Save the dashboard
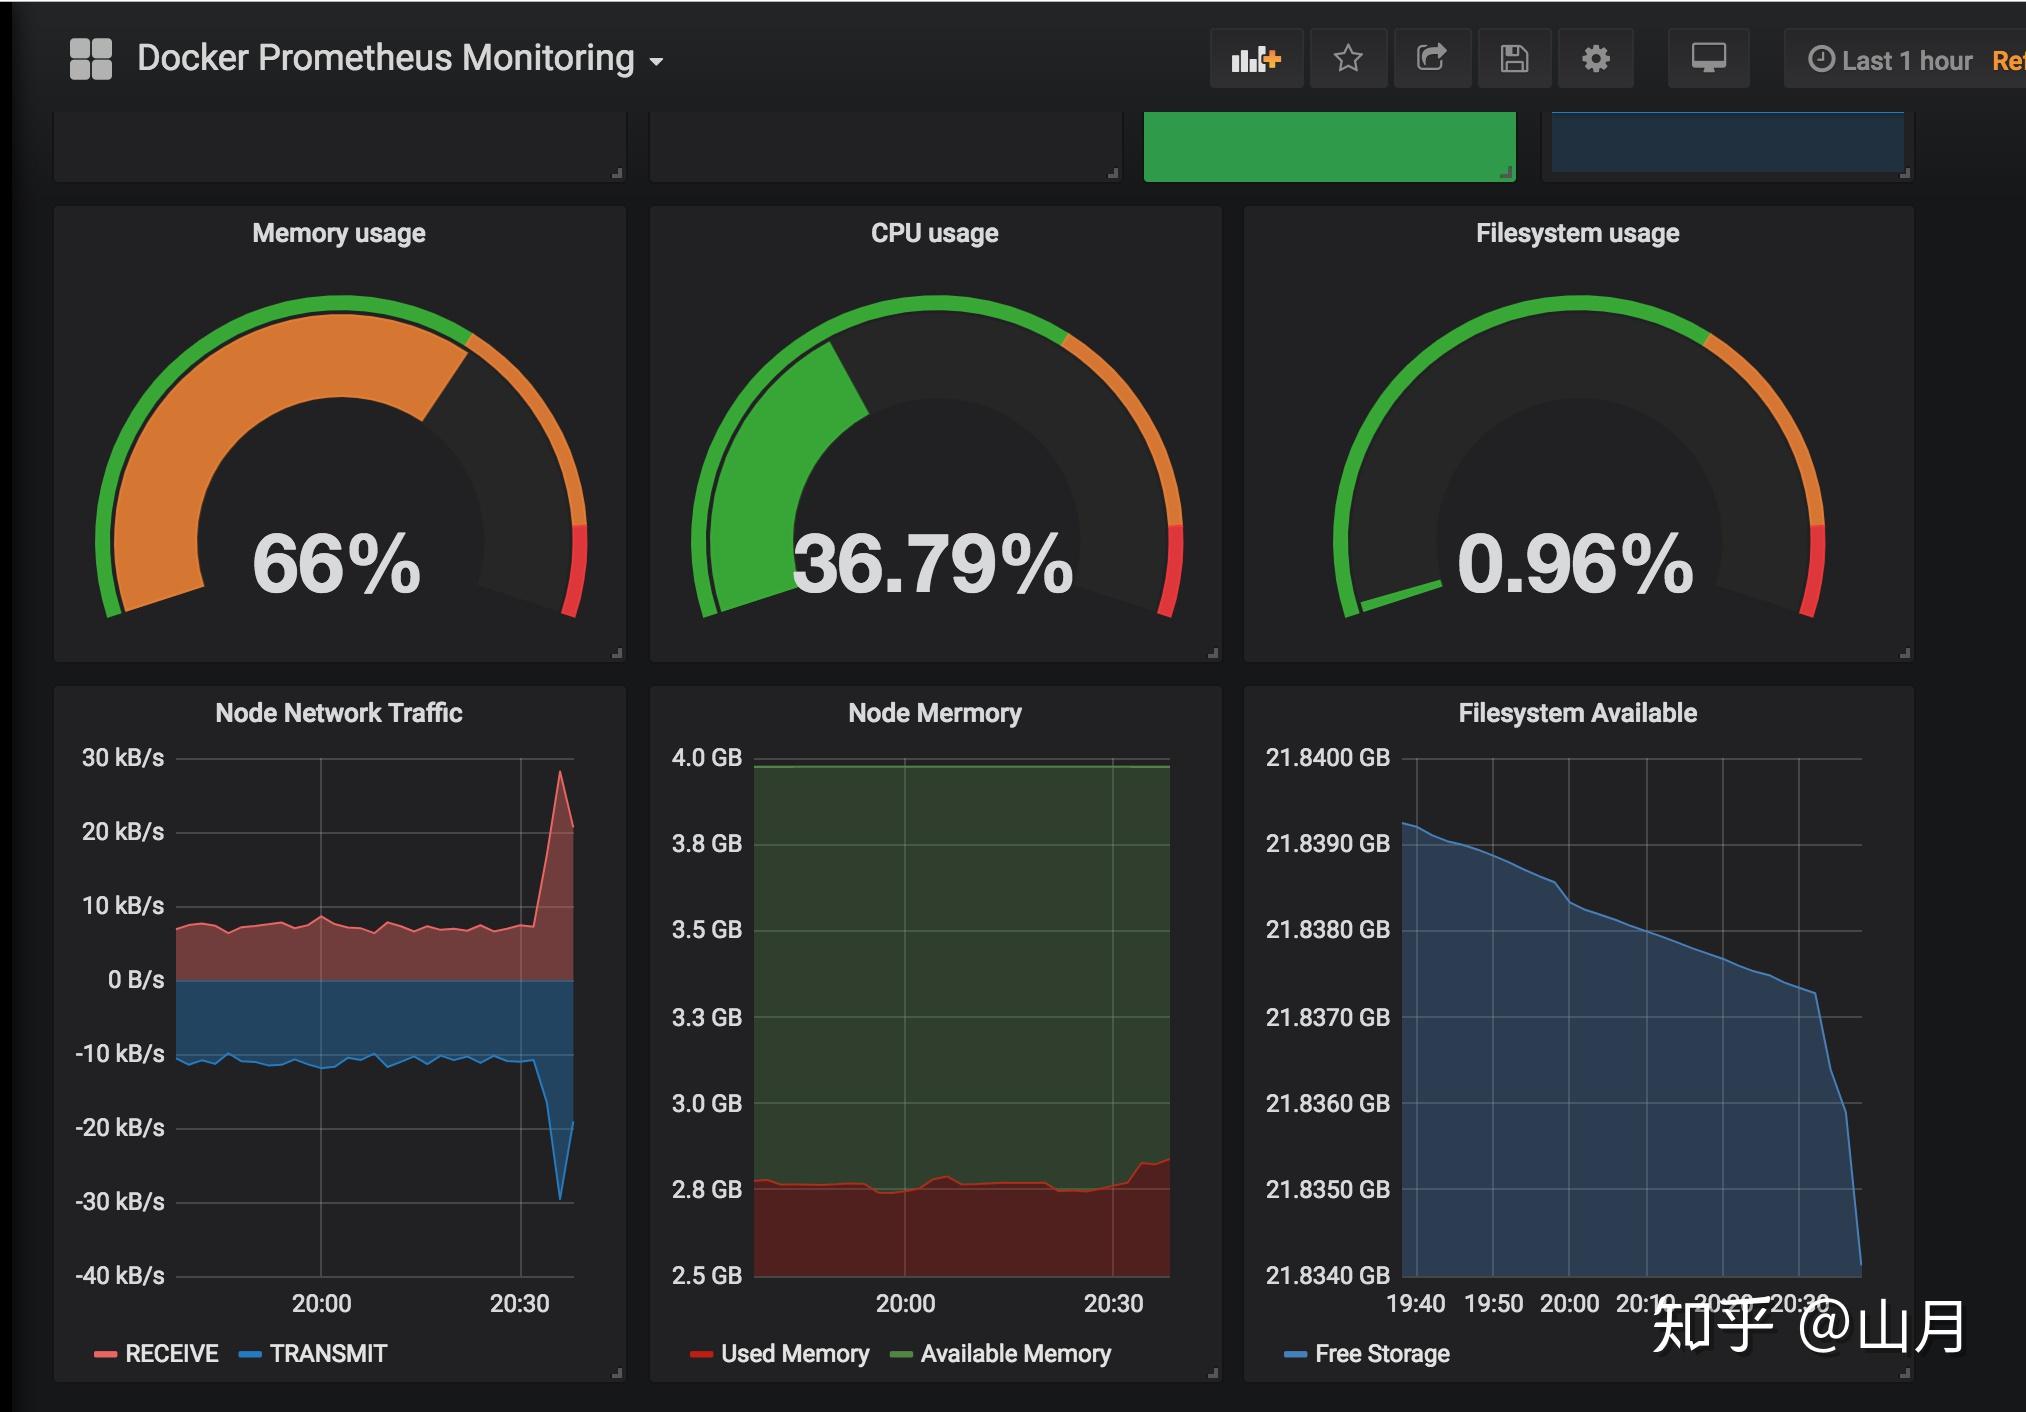 [1514, 59]
